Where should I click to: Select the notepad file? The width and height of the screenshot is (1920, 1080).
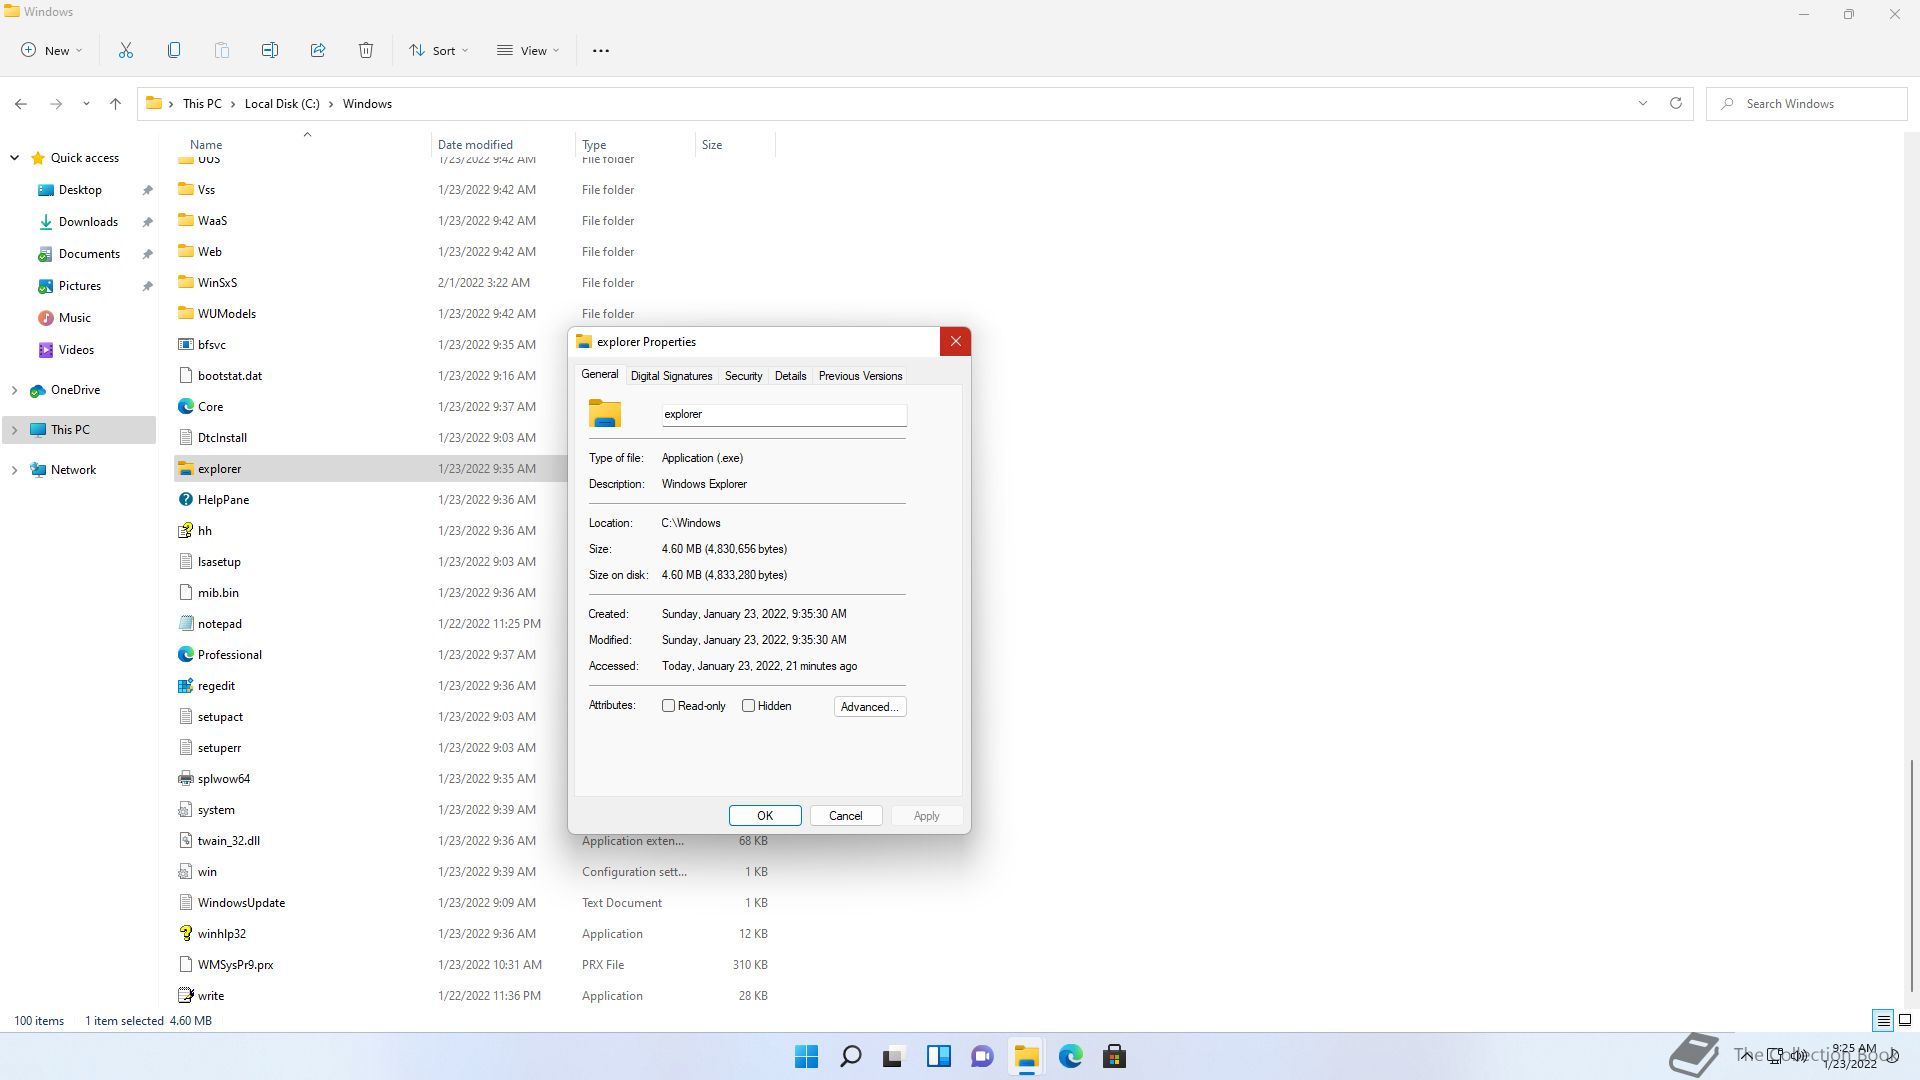click(x=219, y=624)
